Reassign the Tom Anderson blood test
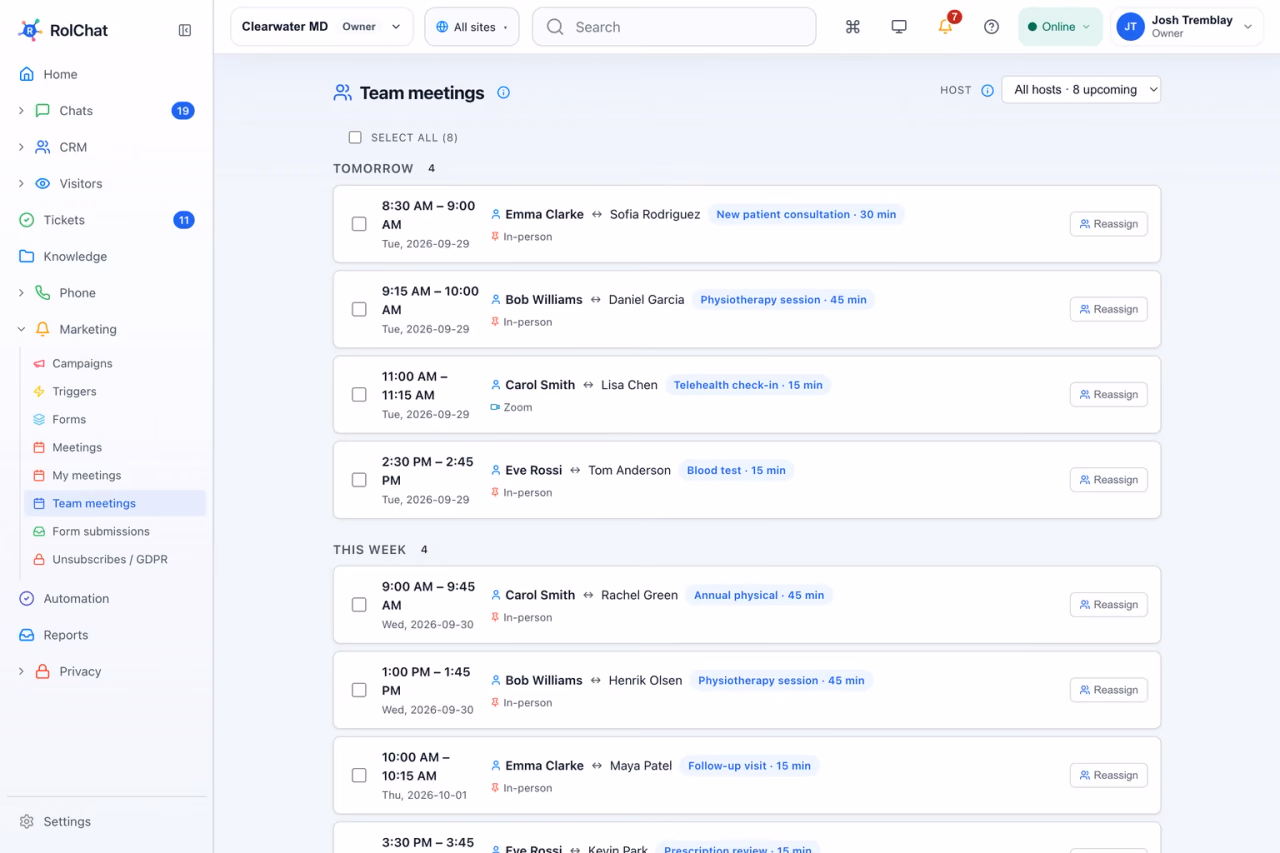The image size is (1280, 853). (1108, 480)
